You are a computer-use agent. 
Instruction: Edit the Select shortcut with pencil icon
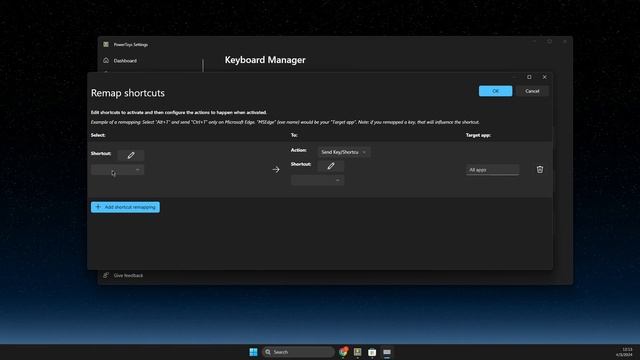pos(131,155)
